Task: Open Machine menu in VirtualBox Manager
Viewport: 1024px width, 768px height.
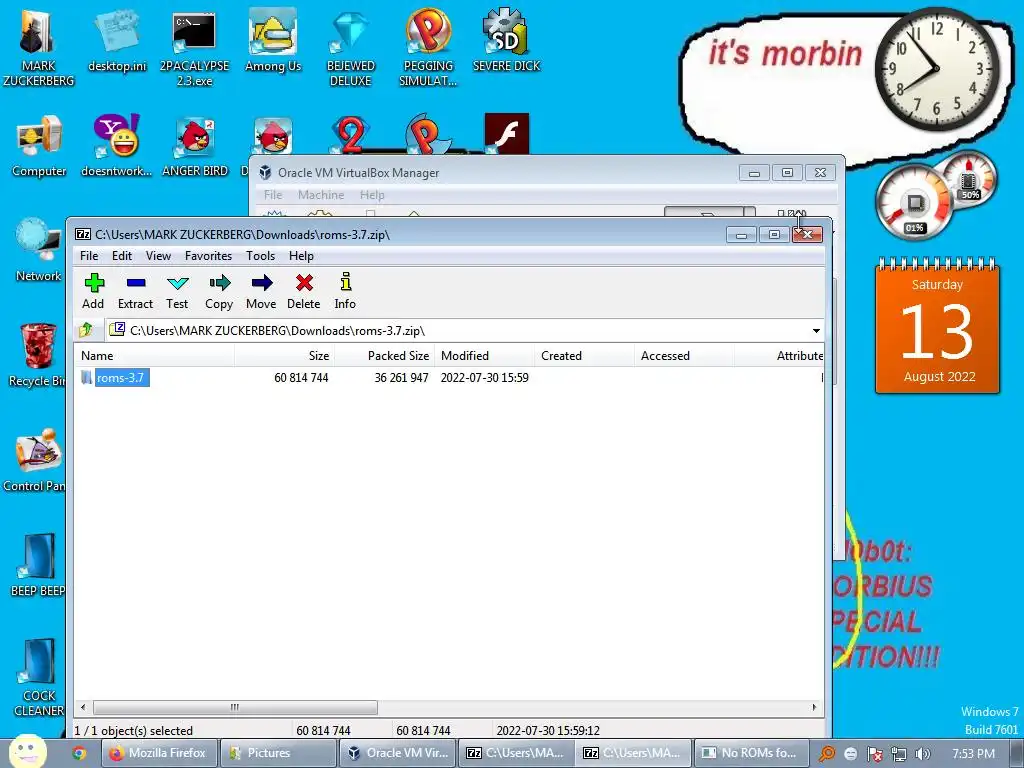Action: click(321, 195)
